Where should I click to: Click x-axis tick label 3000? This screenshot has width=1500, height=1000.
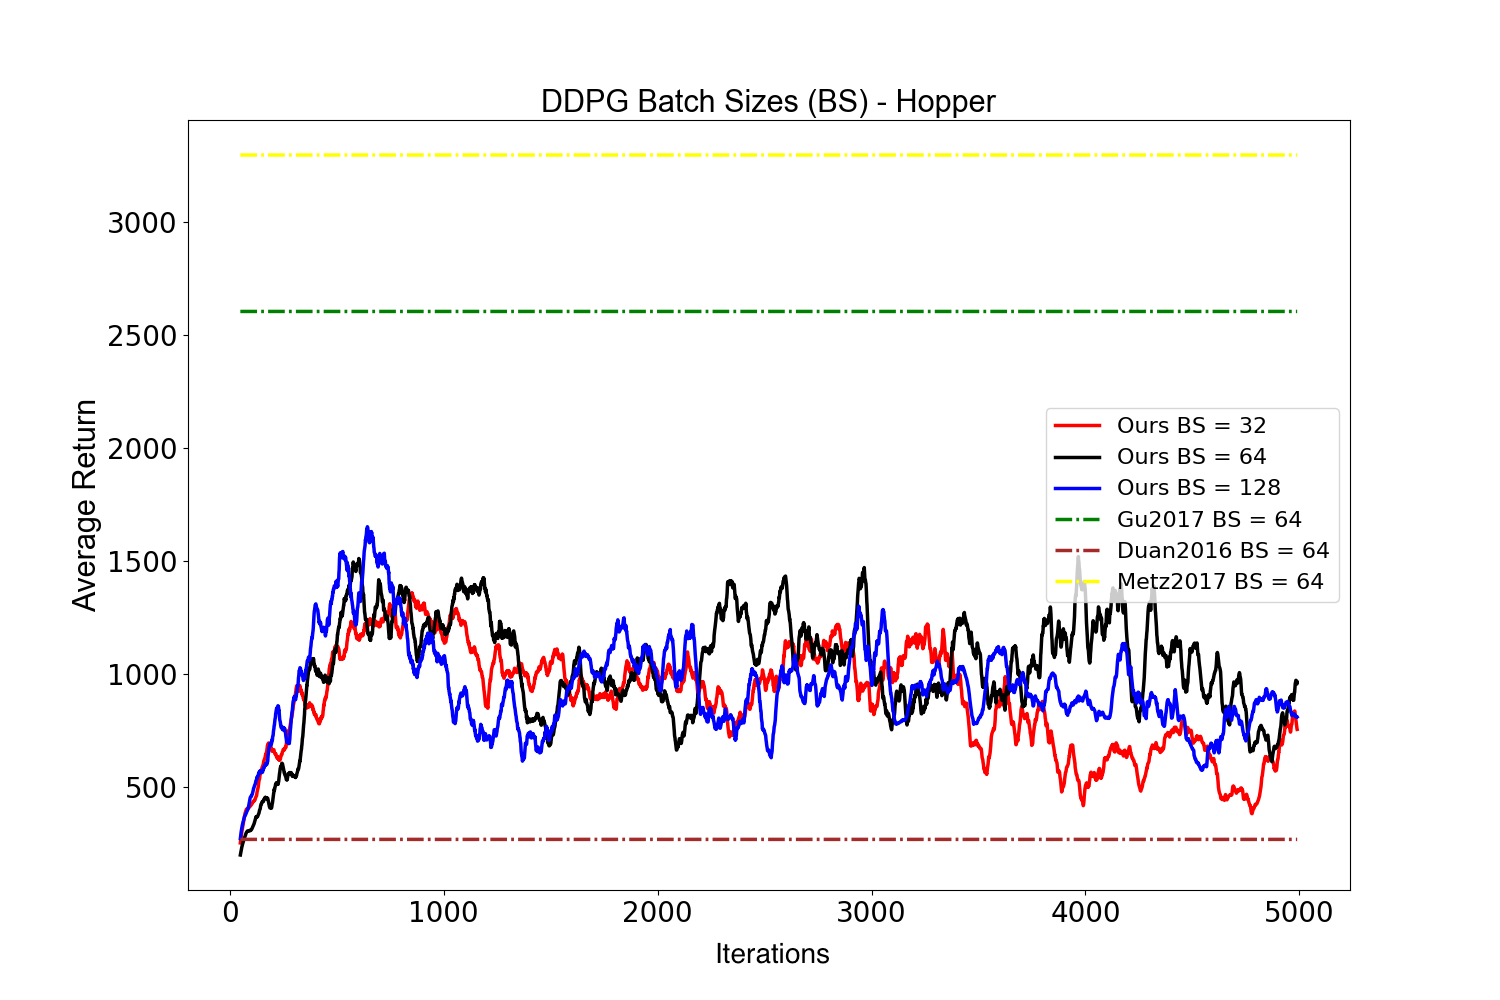872,912
